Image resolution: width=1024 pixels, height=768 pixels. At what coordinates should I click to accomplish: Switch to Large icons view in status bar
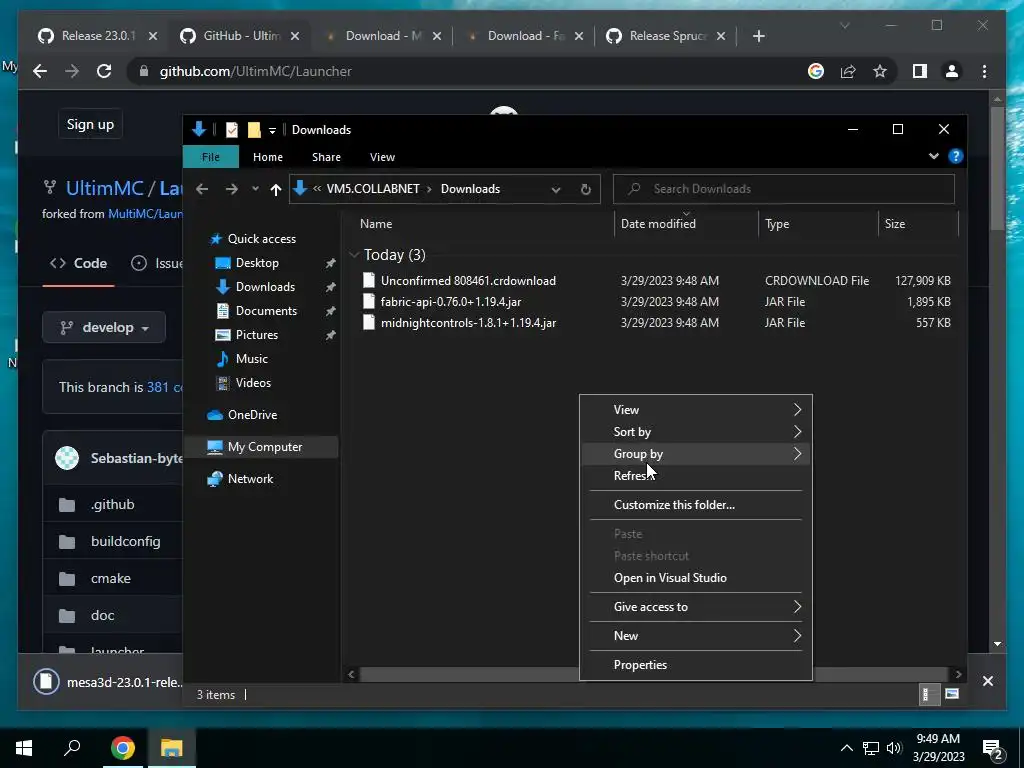pyautogui.click(x=952, y=694)
